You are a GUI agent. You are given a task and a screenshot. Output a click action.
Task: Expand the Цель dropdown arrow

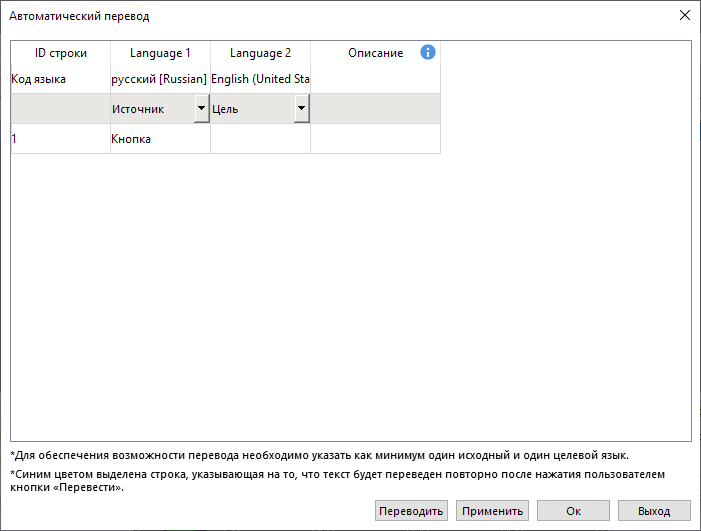click(301, 109)
